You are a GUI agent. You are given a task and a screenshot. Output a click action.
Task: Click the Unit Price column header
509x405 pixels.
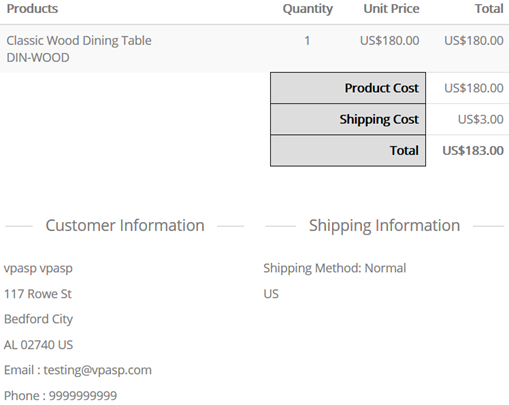pos(391,9)
